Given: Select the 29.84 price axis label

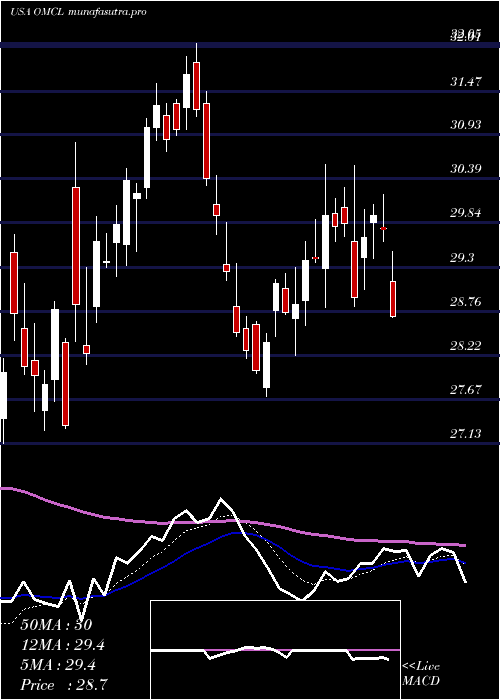Looking at the screenshot, I should 466,212.
